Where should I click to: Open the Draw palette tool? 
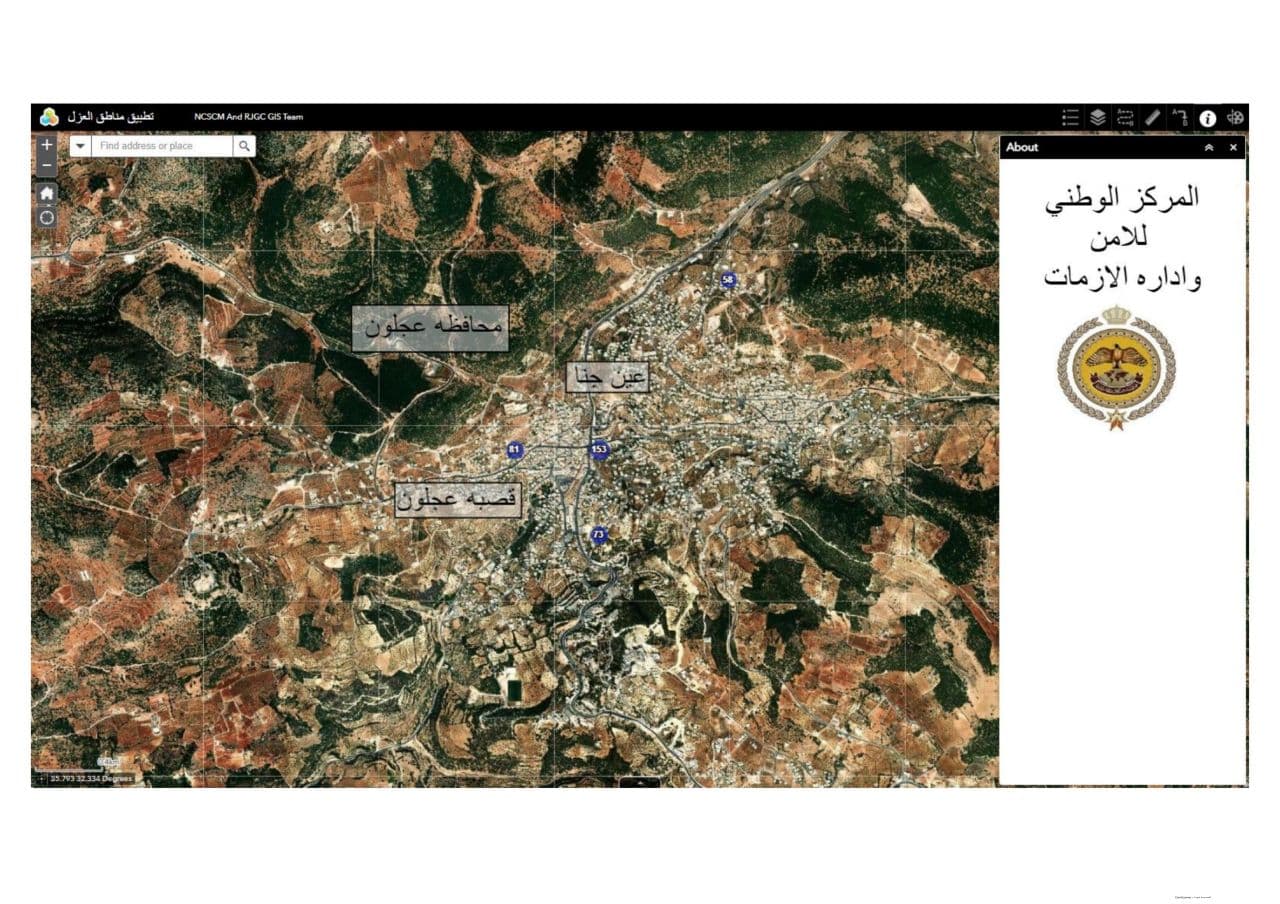coord(1235,117)
